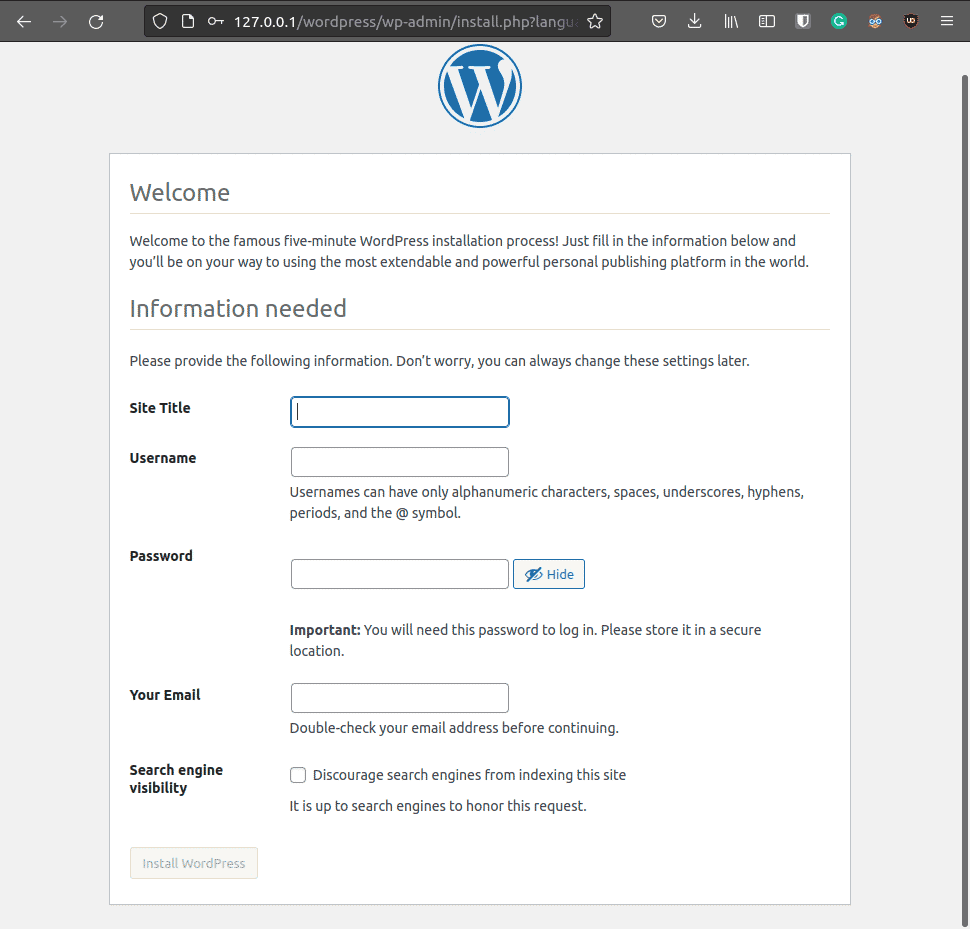This screenshot has width=970, height=929.
Task: Click the Password input field
Action: click(x=400, y=574)
